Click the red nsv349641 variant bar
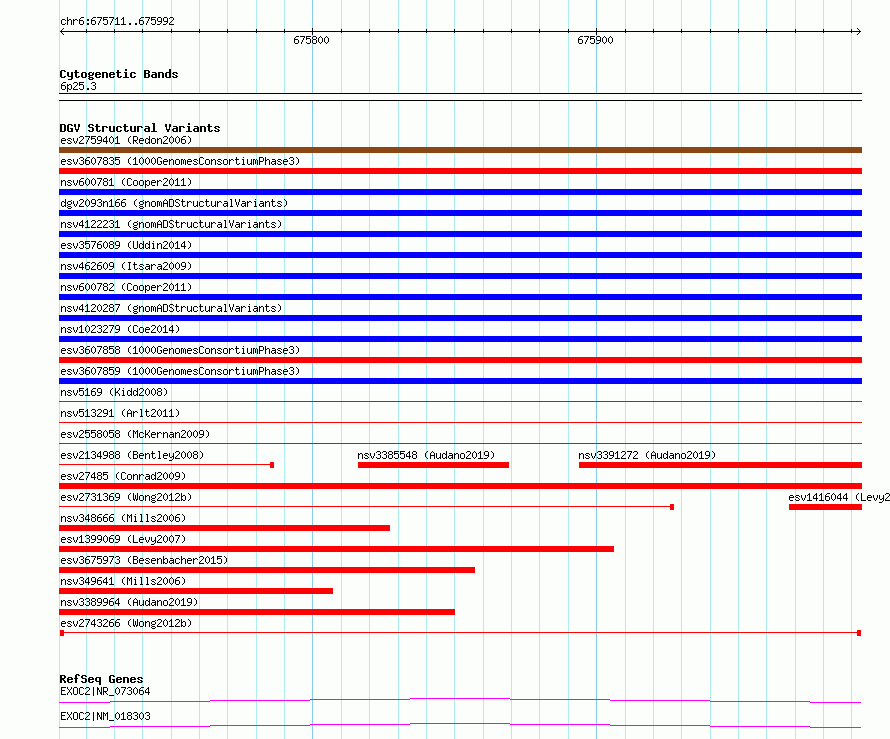Screen dimensions: 890x739 pos(196,591)
